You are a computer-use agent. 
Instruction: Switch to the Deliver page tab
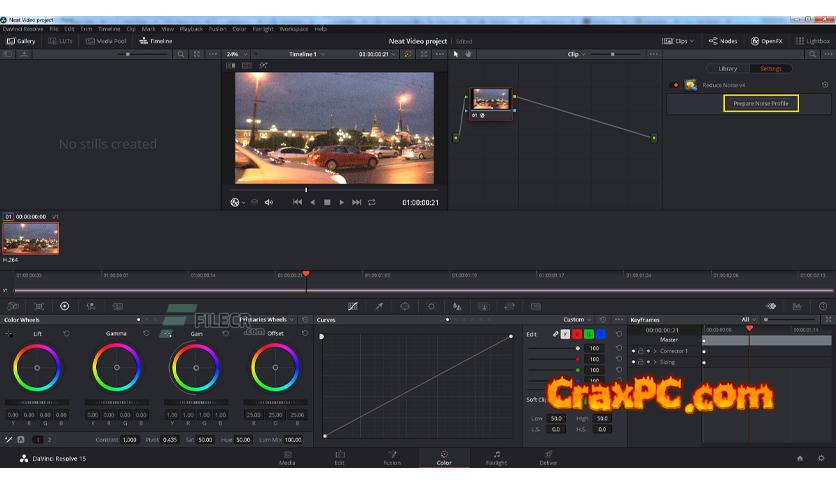549,458
